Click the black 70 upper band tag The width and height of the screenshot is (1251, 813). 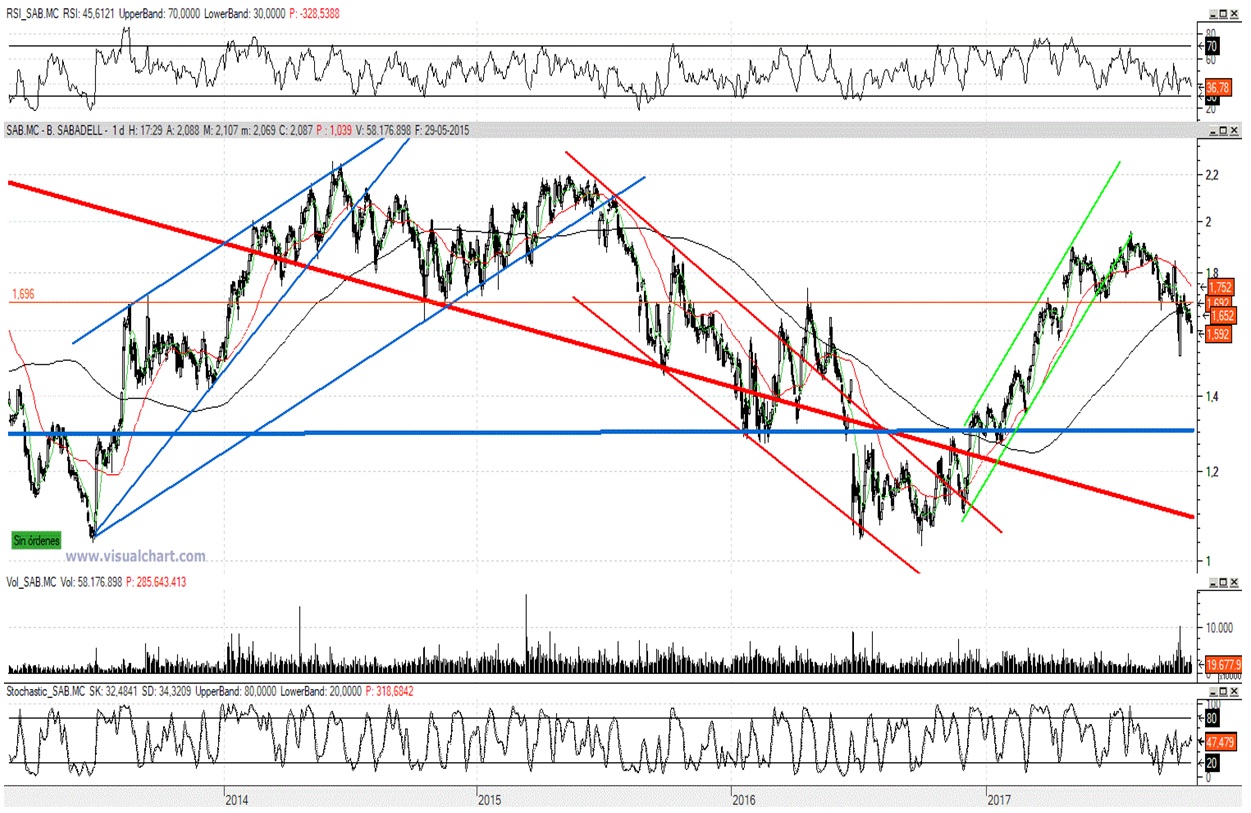1212,46
